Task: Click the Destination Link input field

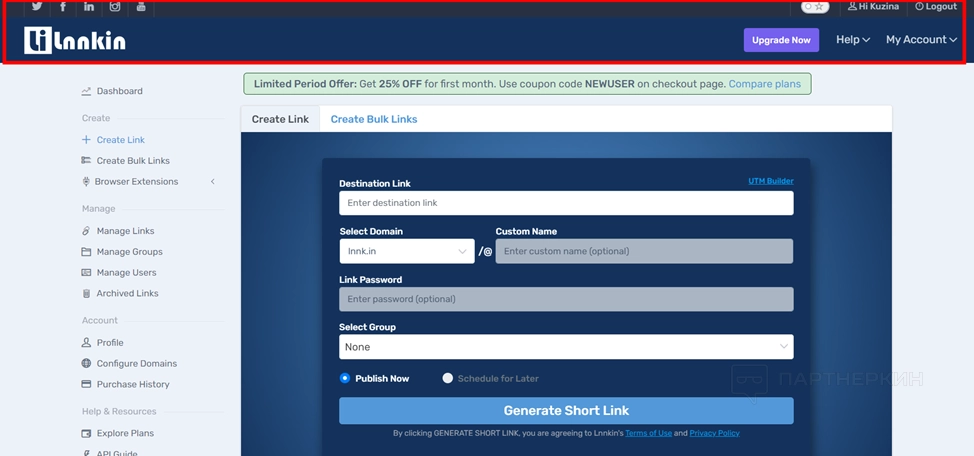Action: [x=566, y=203]
